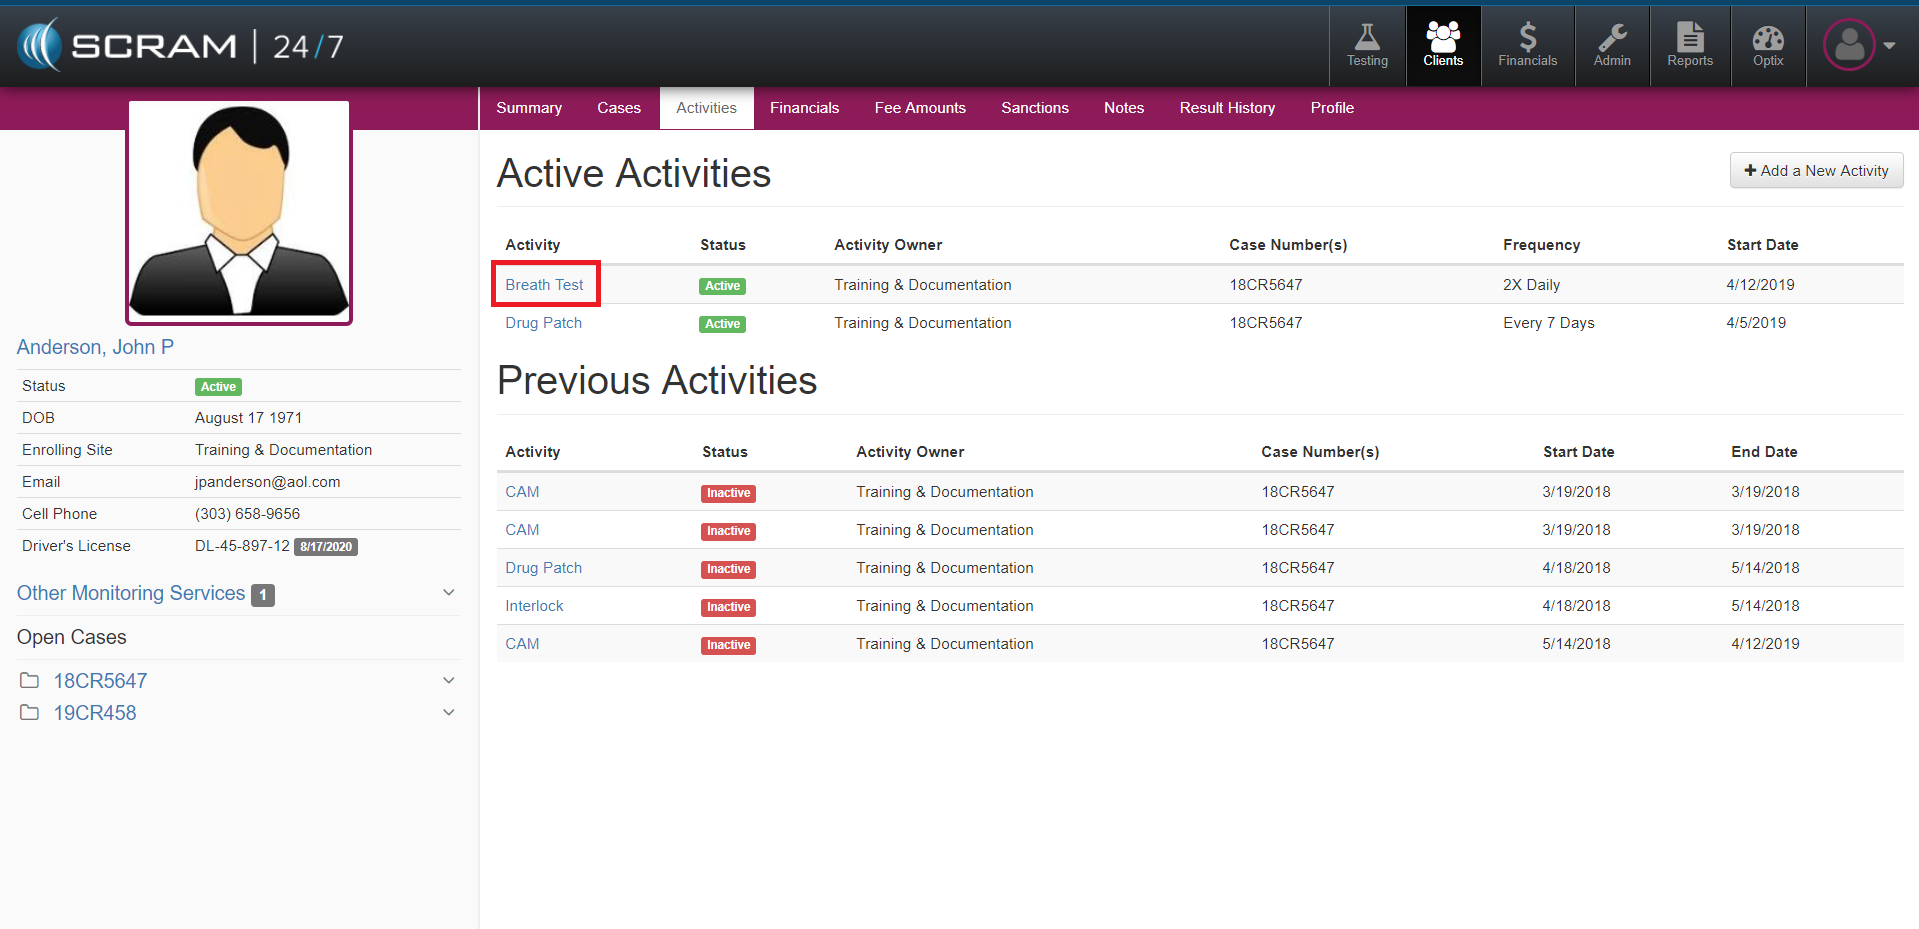
Task: Open the Fee Amounts tab
Action: tap(919, 108)
